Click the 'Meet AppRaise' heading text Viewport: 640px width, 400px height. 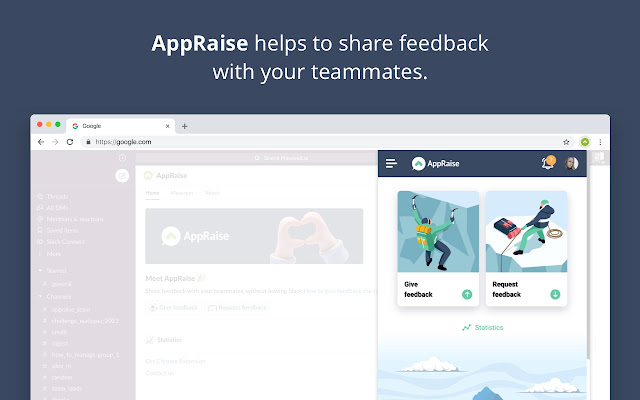(x=170, y=278)
